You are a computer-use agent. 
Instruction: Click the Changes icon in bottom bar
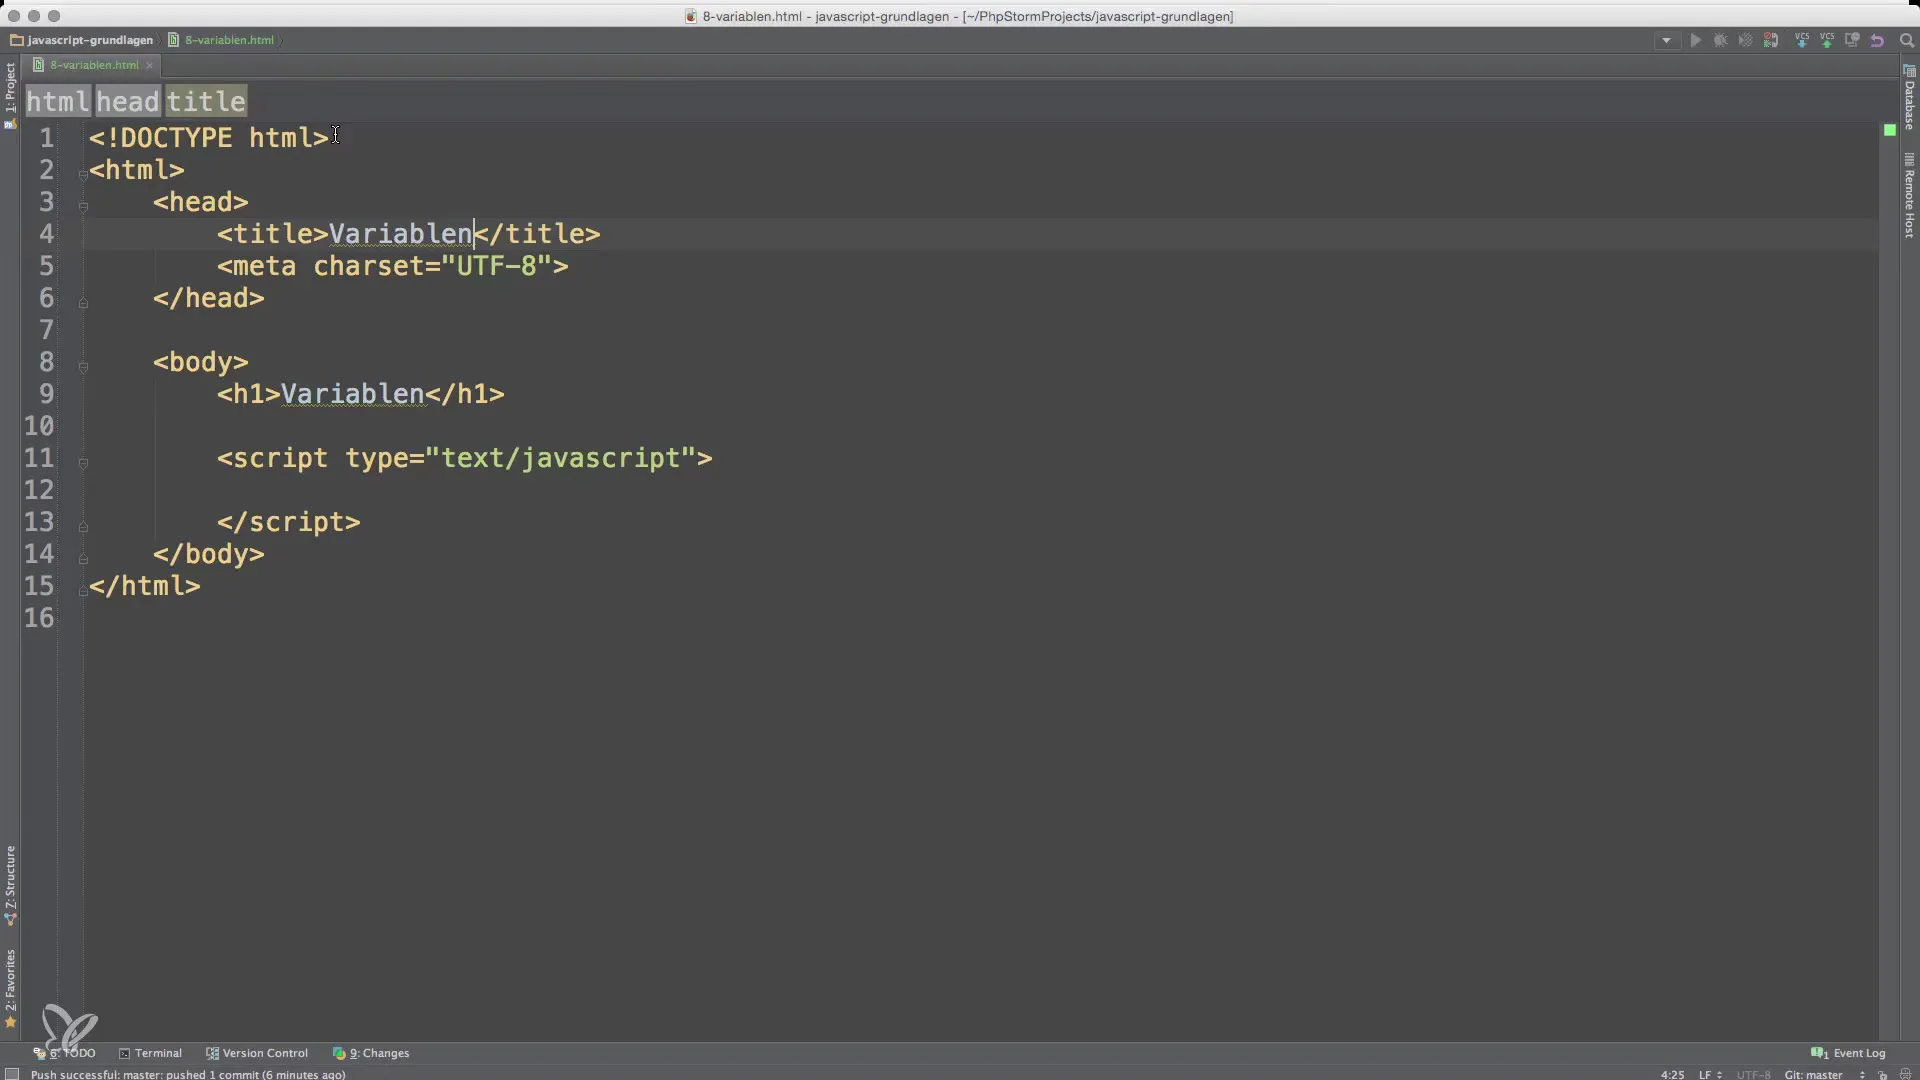[x=339, y=1053]
